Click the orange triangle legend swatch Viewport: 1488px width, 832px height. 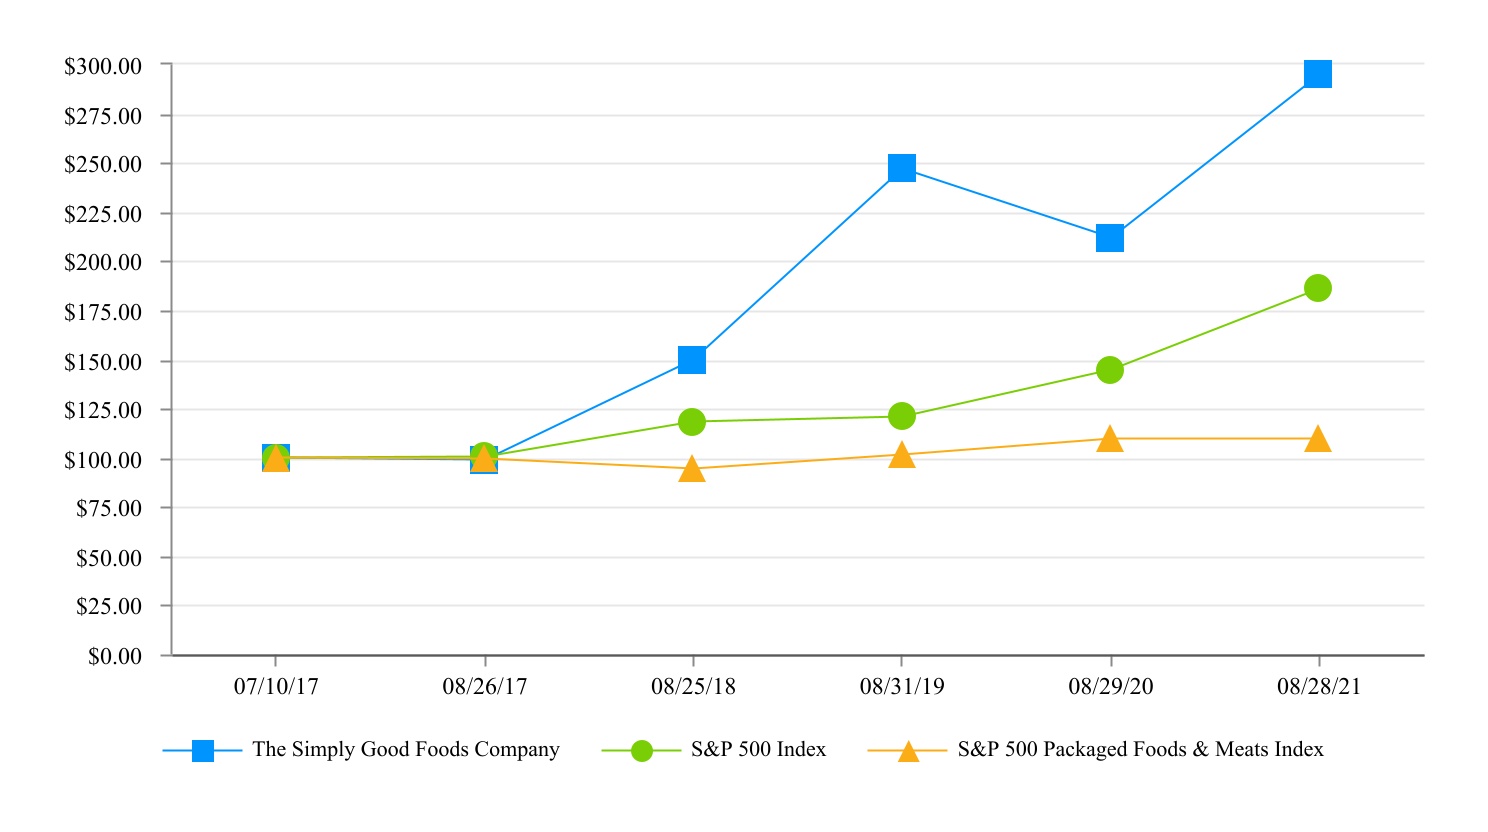908,751
